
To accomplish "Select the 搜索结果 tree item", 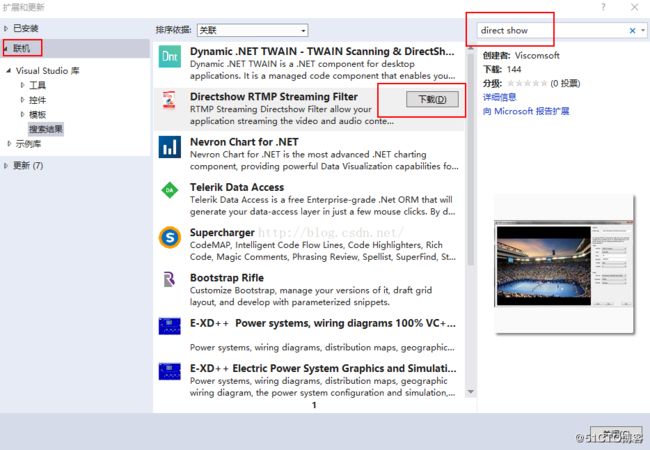I will [x=46, y=129].
